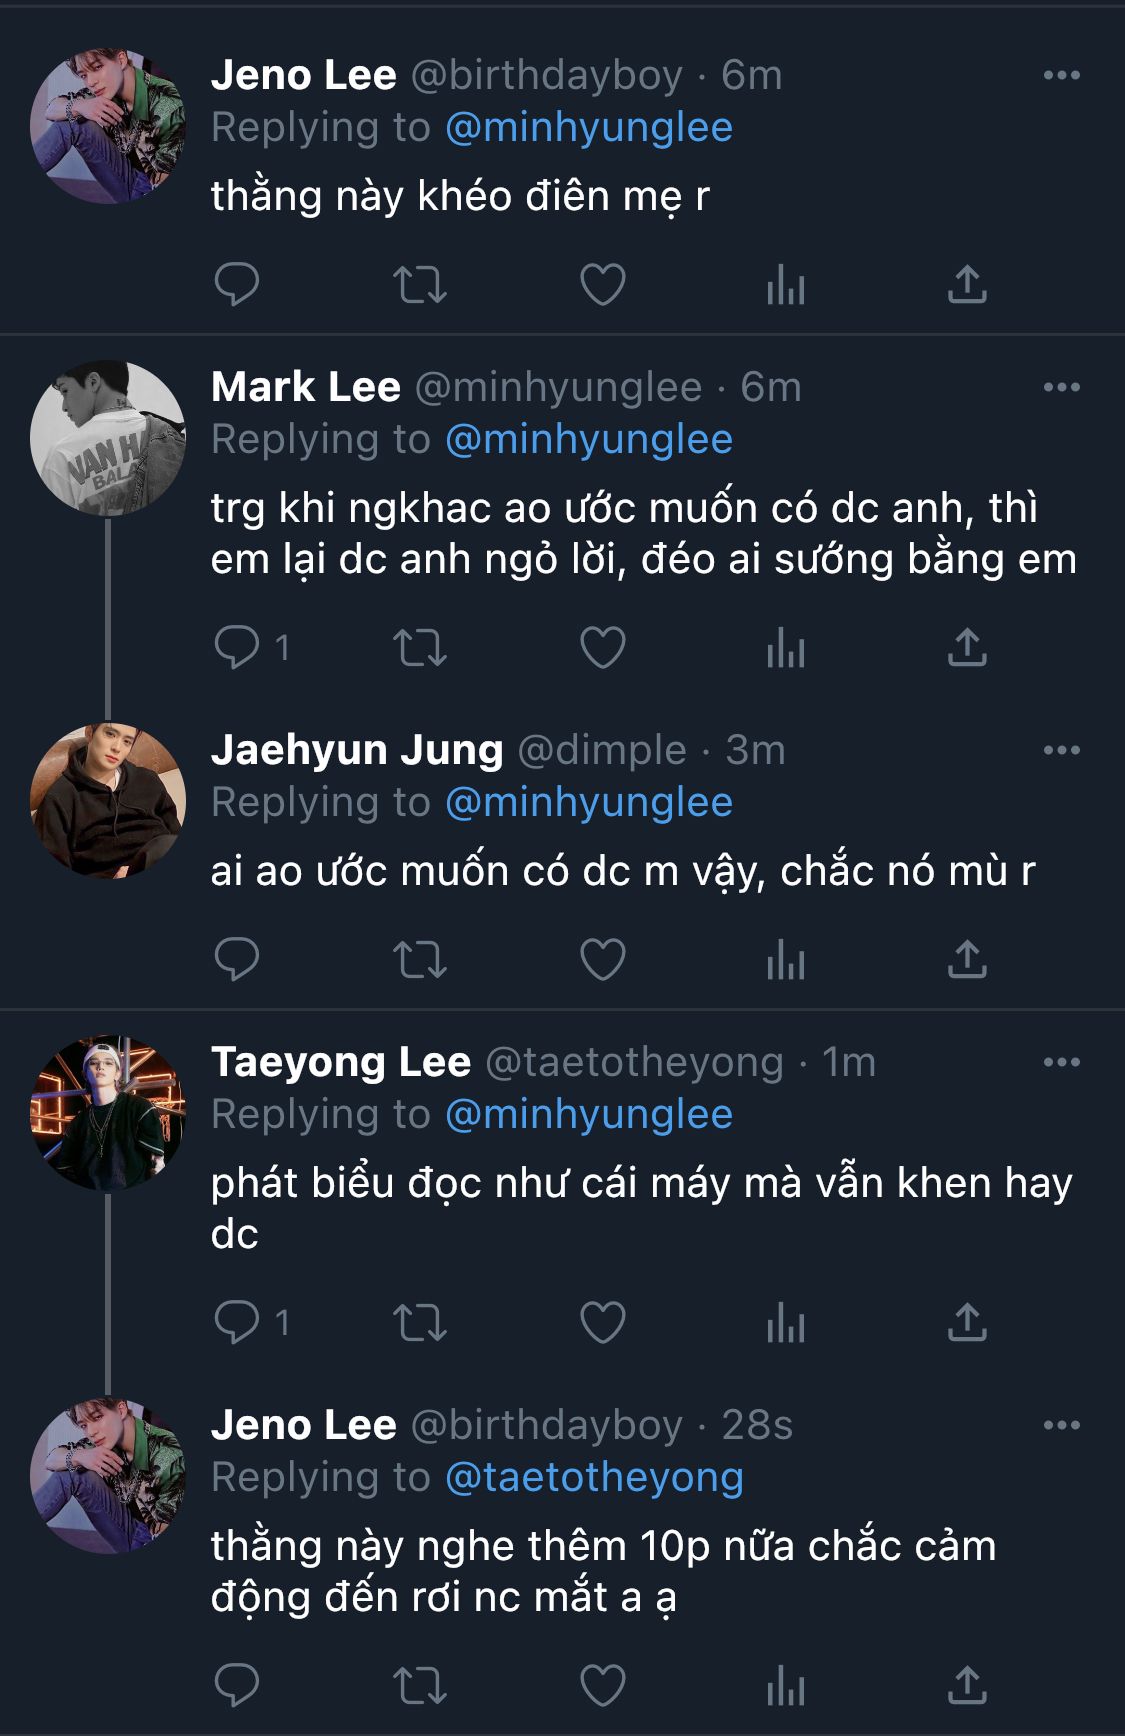Open more options for Mark Lee's tweet
1125x1736 pixels.
pos(1061,387)
